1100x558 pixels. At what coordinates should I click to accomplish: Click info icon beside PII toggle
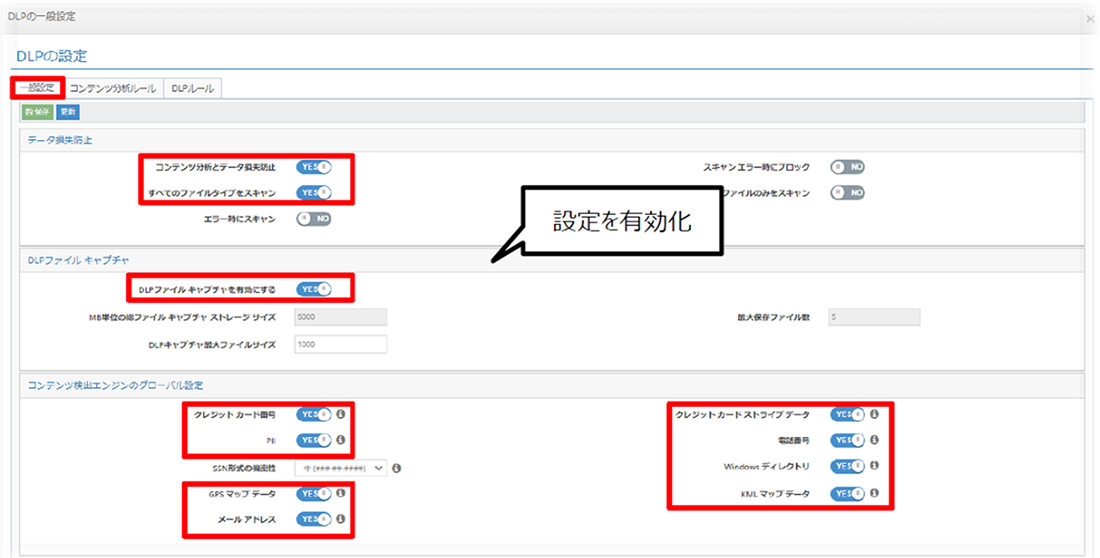(x=341, y=439)
